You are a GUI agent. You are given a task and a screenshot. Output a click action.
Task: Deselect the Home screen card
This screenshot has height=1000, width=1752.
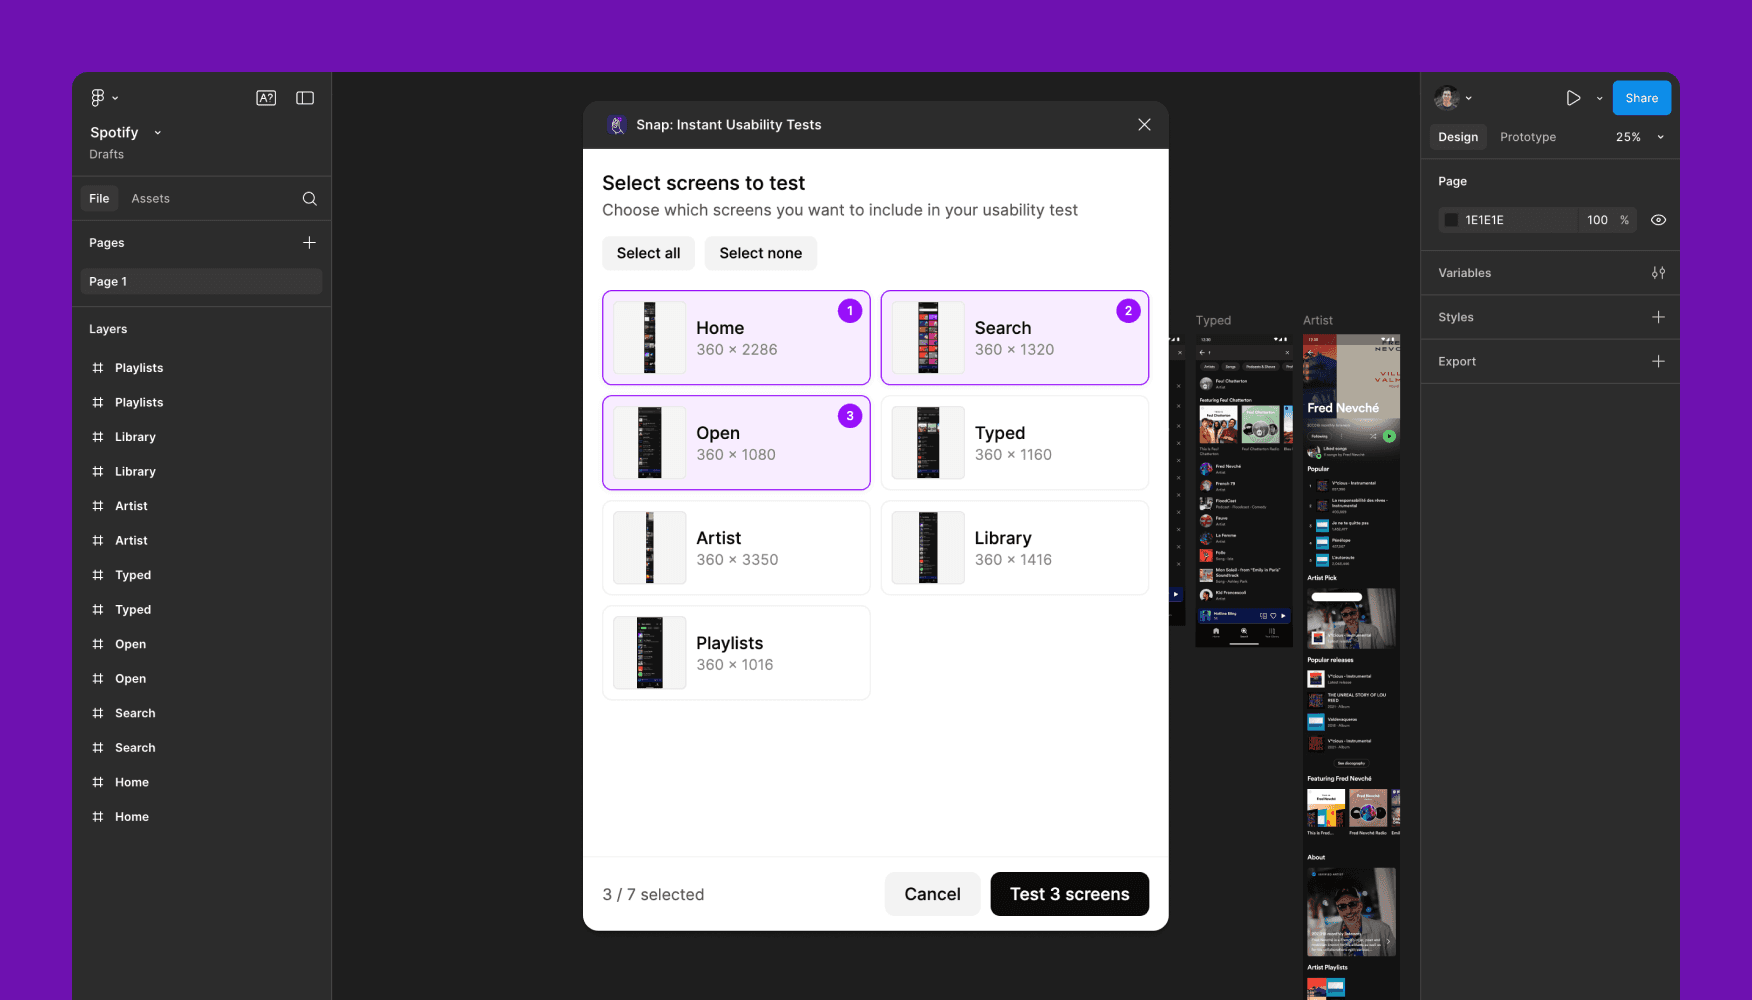(x=736, y=338)
